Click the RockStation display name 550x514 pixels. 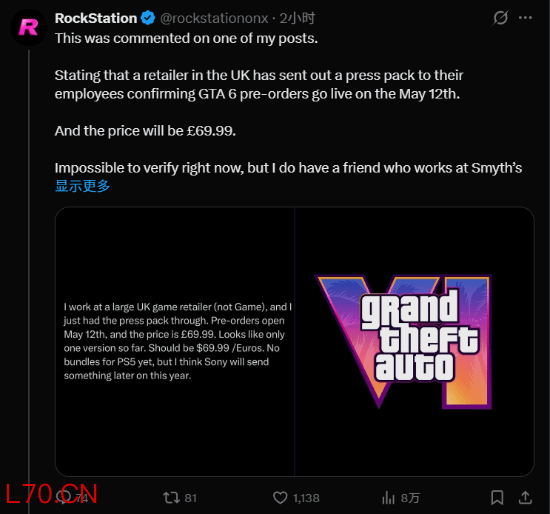[x=96, y=18]
